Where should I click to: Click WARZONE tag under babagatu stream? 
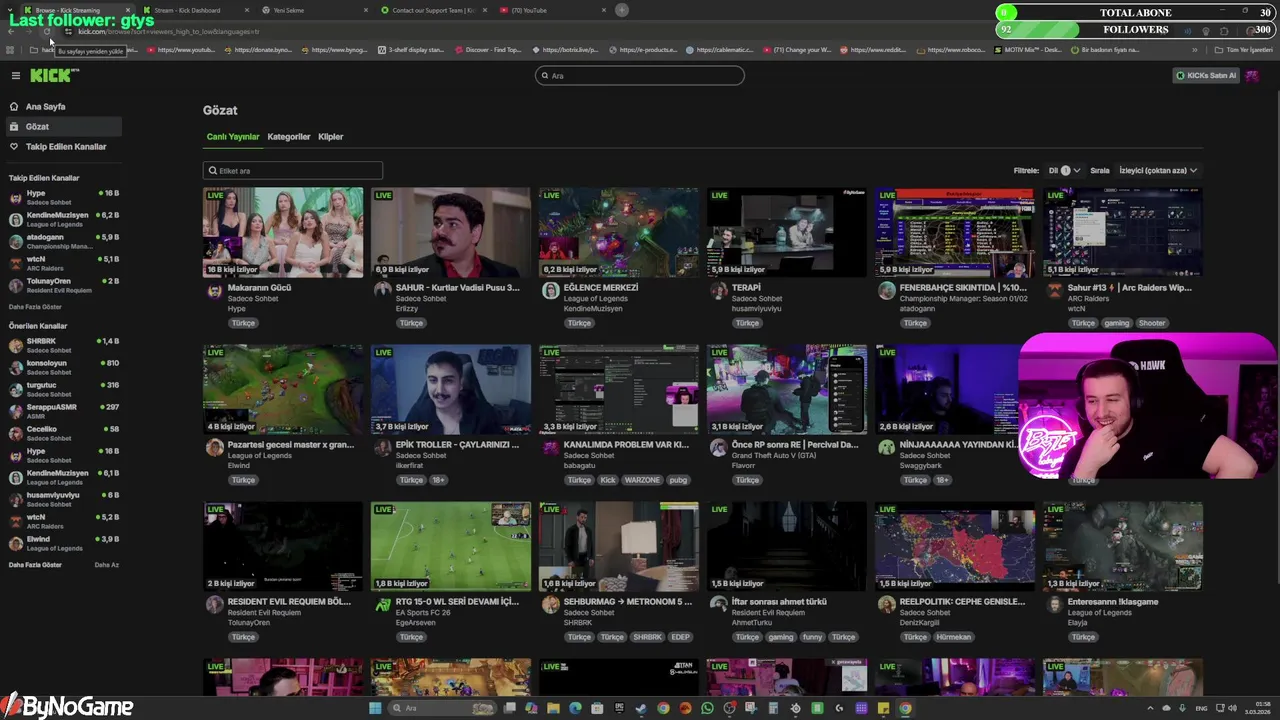642,480
